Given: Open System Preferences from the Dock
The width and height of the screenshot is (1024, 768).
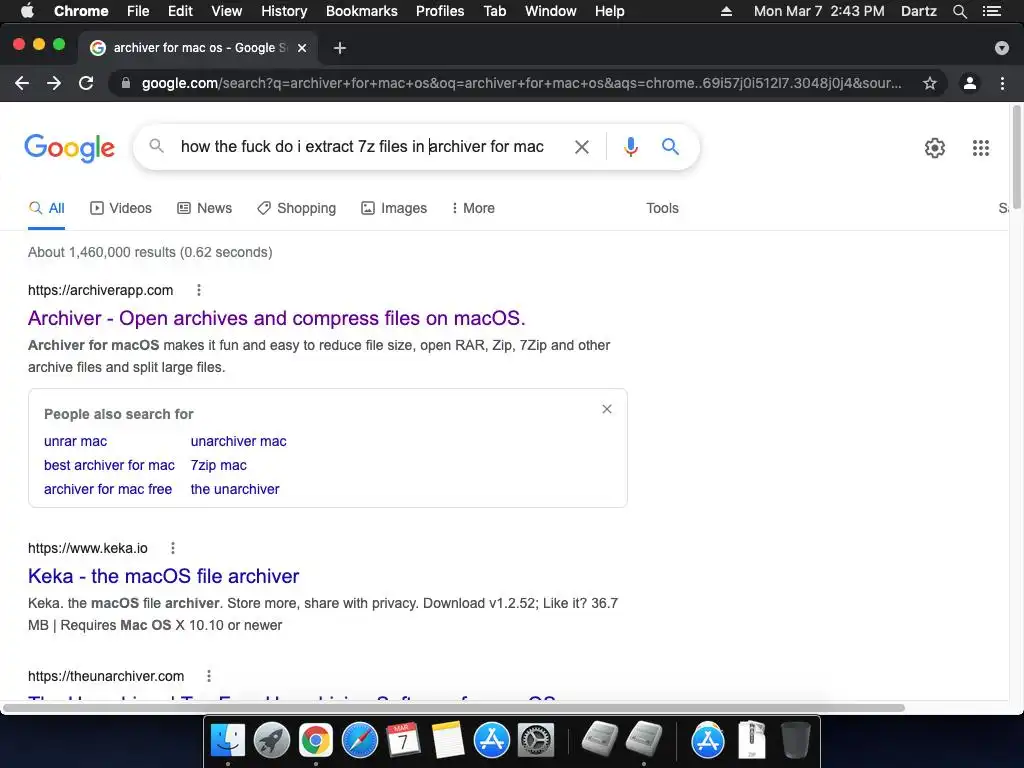Looking at the screenshot, I should pos(536,741).
